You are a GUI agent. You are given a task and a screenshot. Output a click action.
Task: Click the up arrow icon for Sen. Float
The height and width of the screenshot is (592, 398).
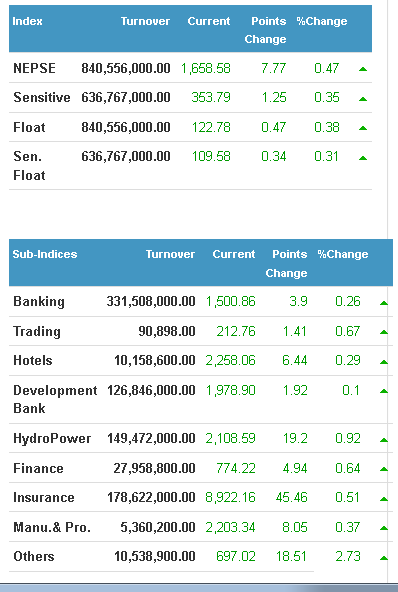pyautogui.click(x=363, y=158)
